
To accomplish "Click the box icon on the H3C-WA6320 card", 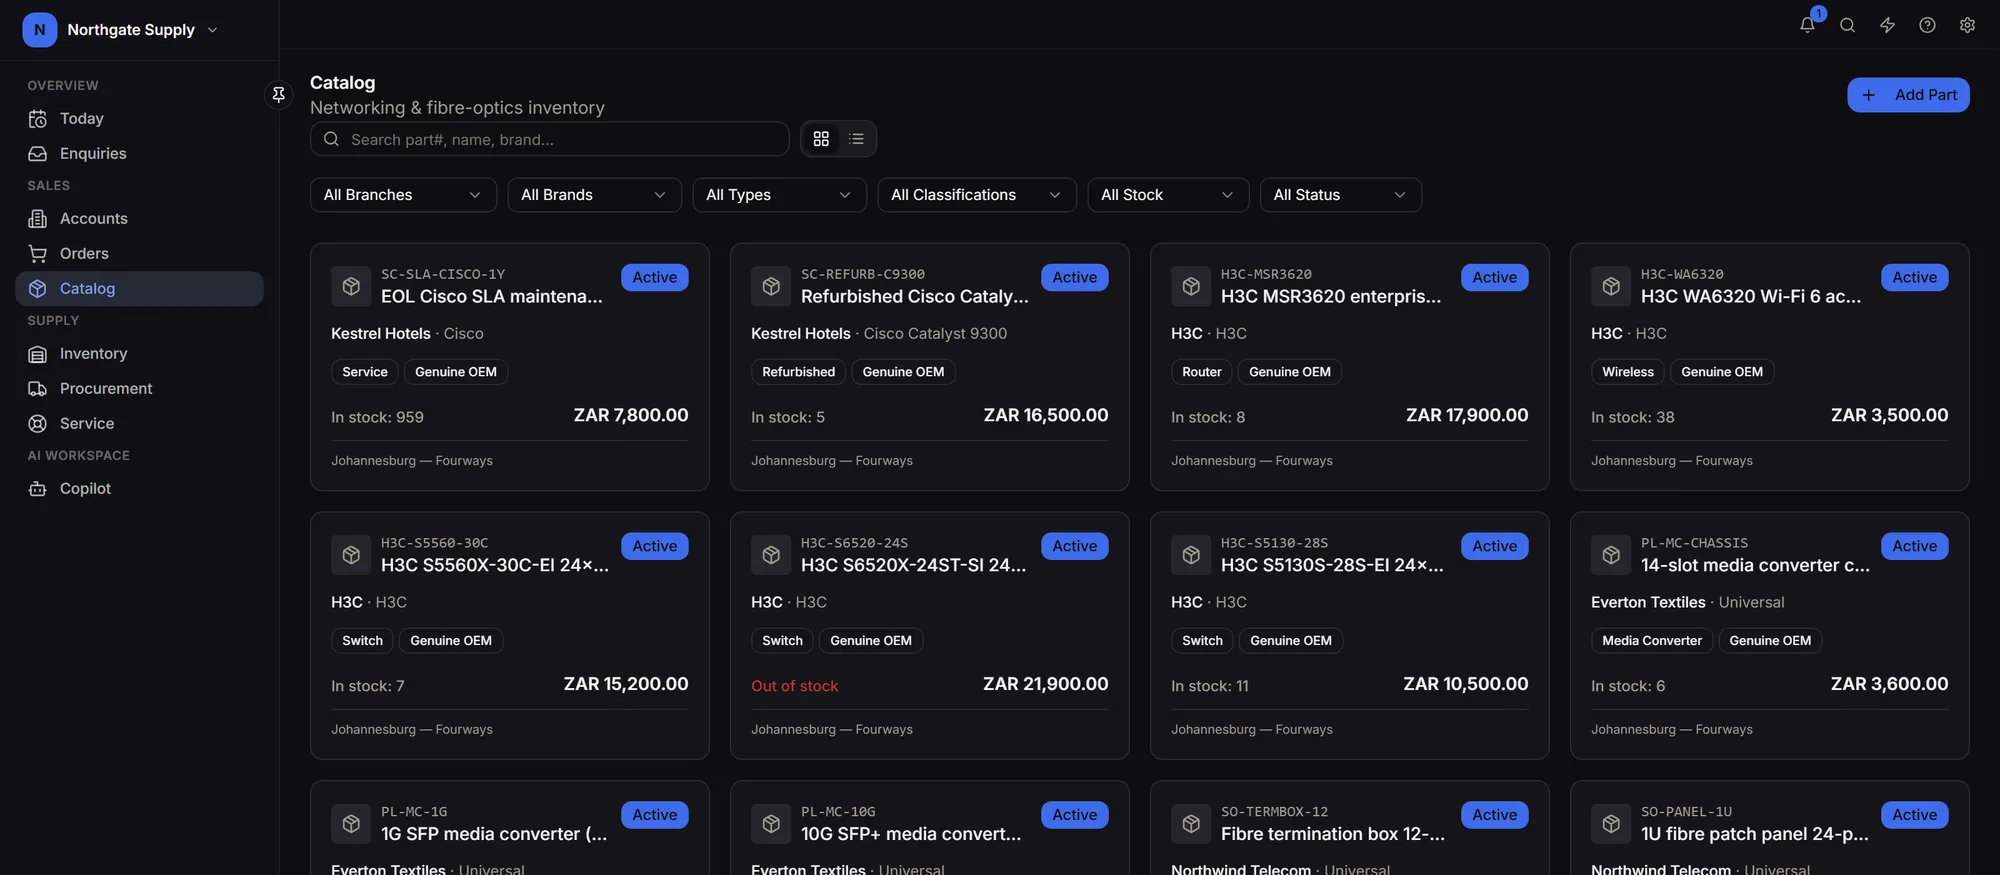I will (x=1611, y=286).
